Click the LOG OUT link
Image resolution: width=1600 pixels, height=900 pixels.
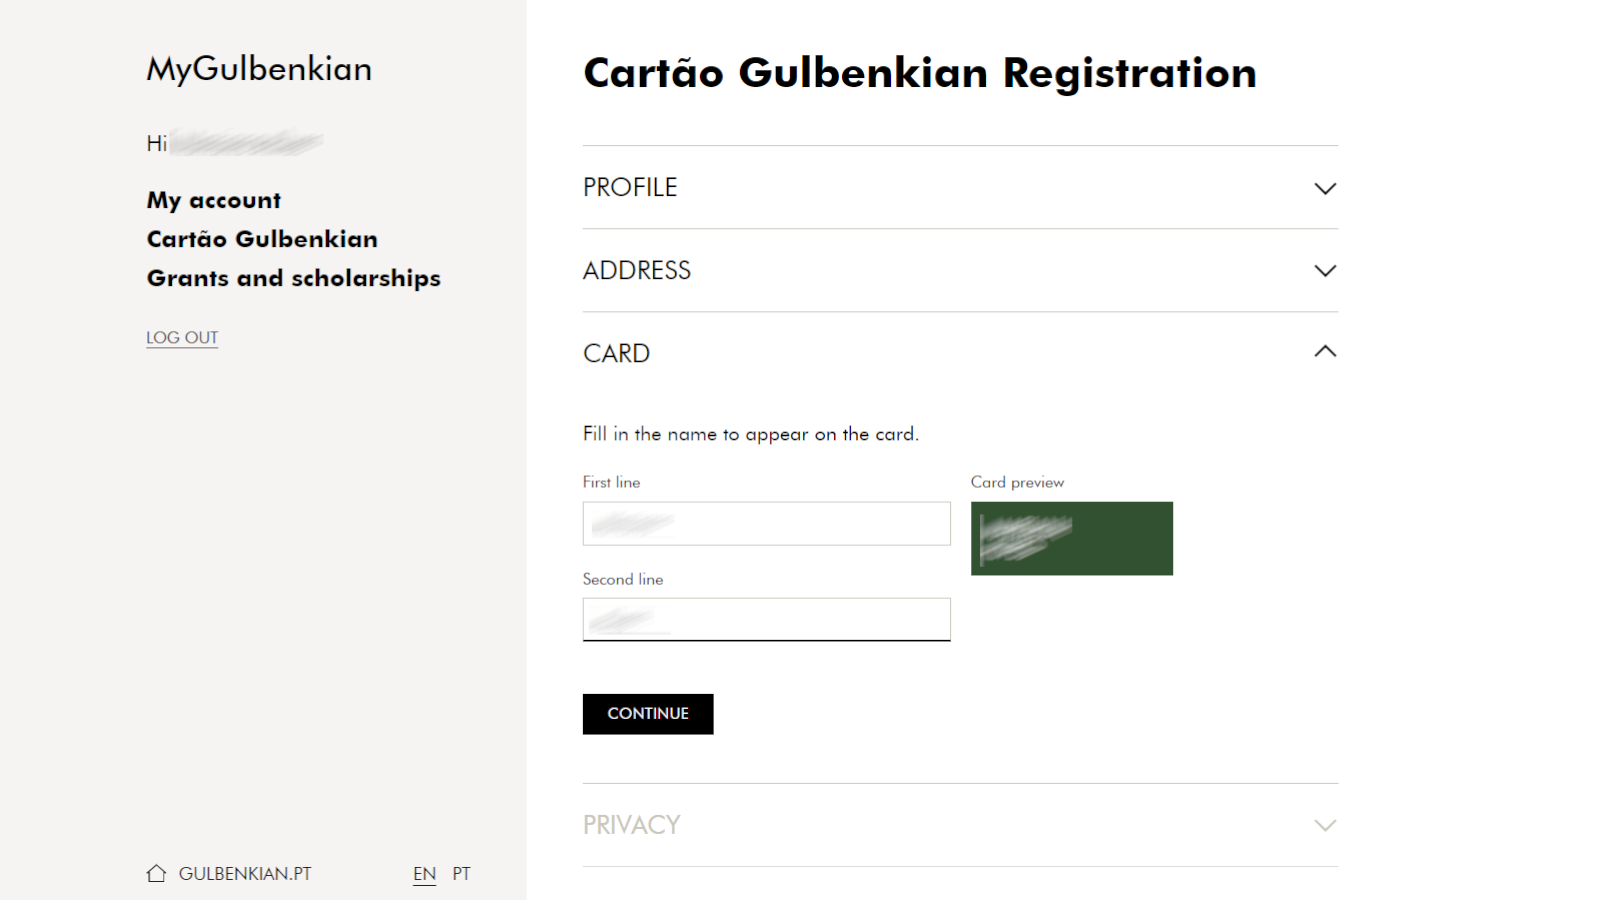pos(182,338)
